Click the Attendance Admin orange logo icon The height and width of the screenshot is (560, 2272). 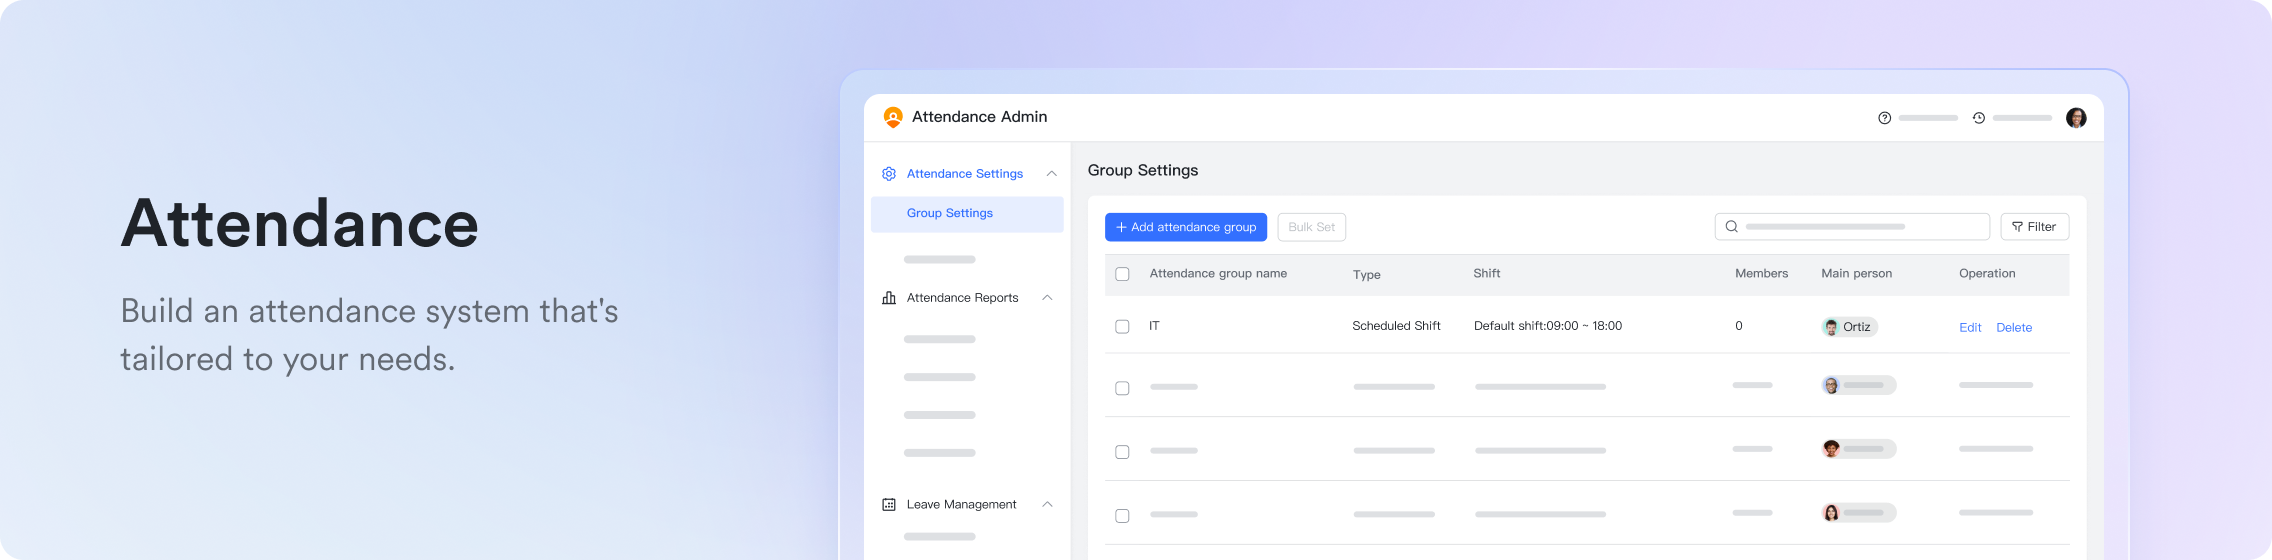click(893, 117)
